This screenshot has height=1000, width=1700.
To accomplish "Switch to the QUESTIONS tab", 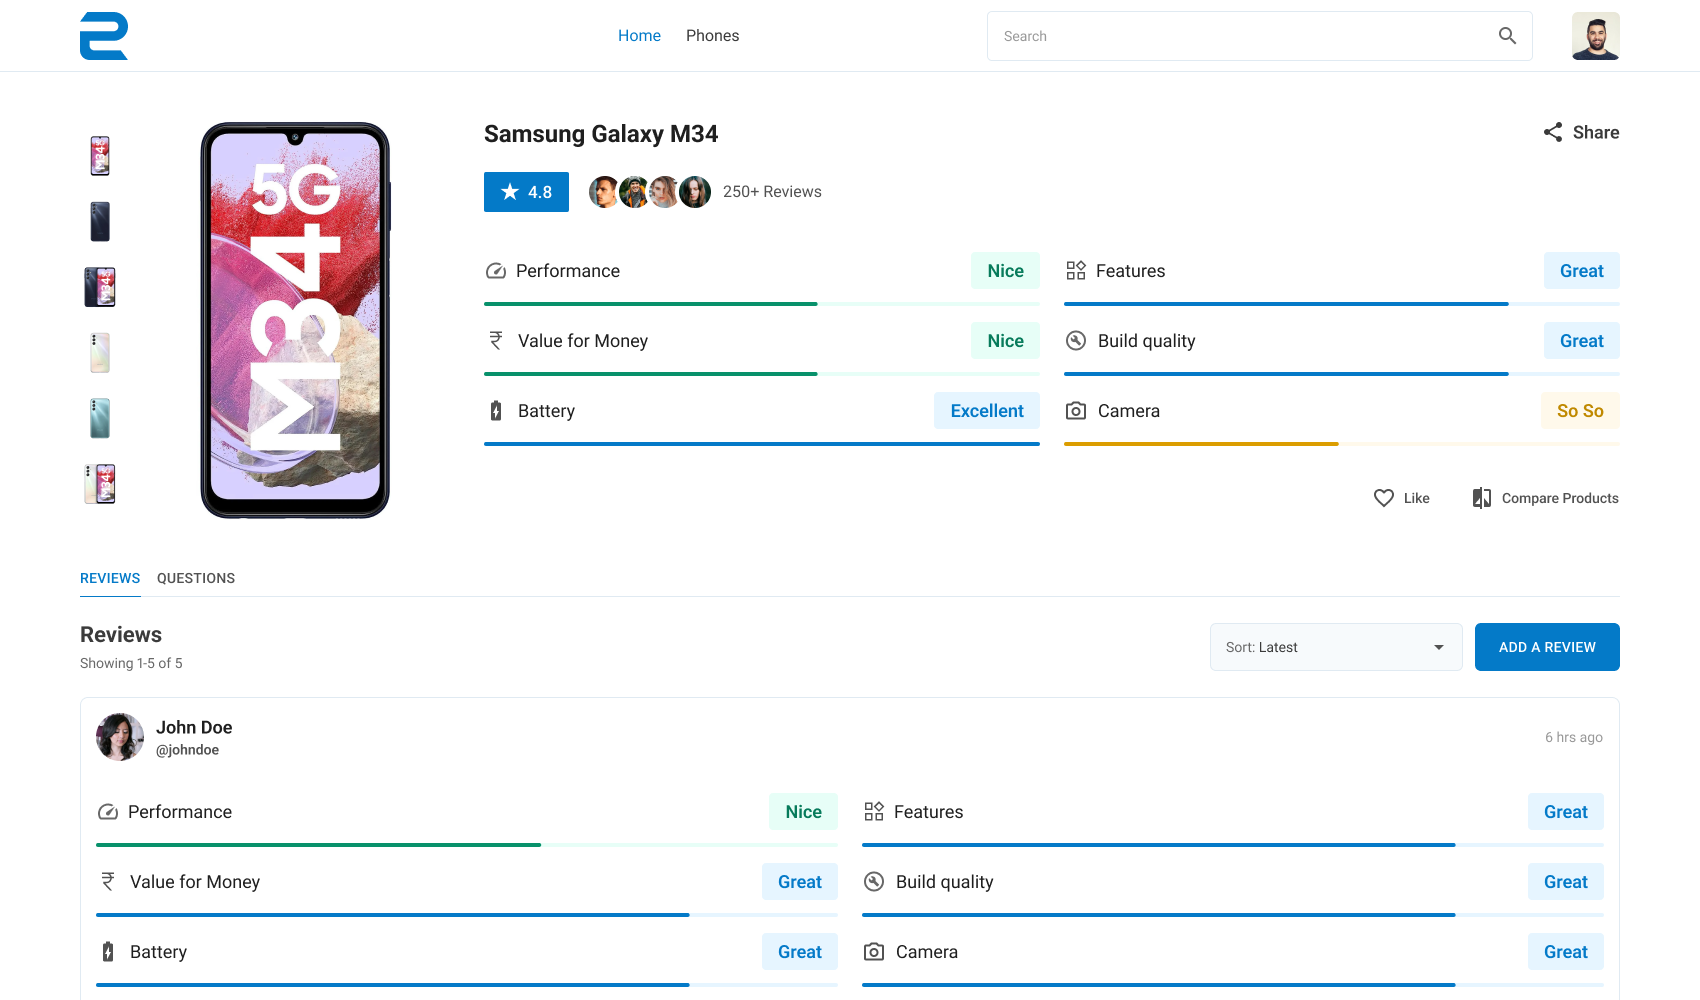I will (196, 579).
